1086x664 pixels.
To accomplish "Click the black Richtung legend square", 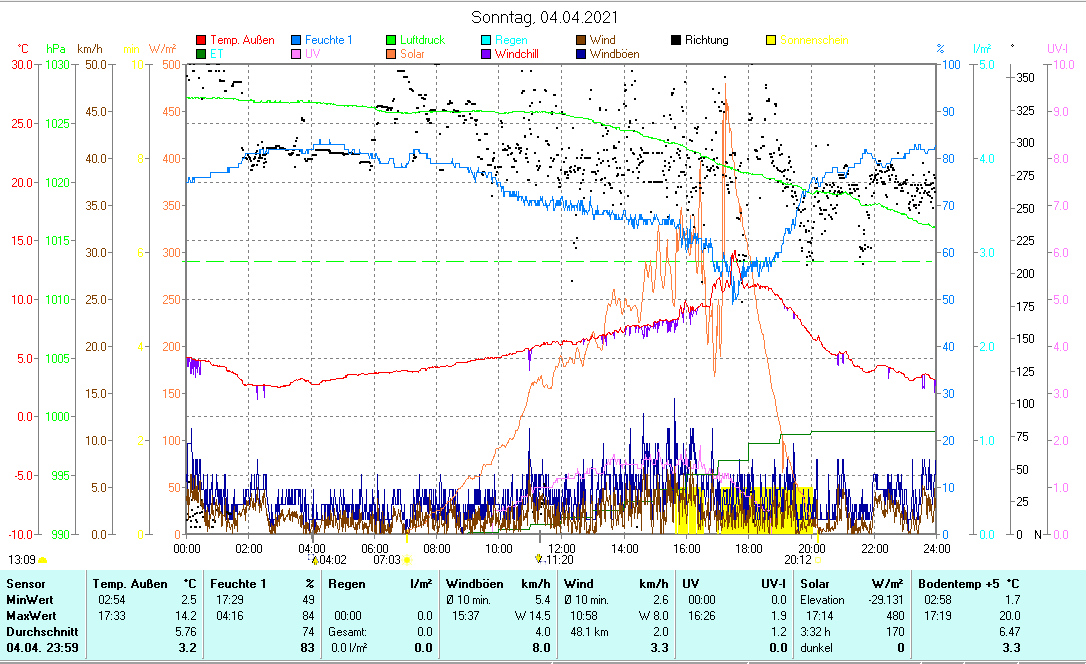I will point(677,40).
